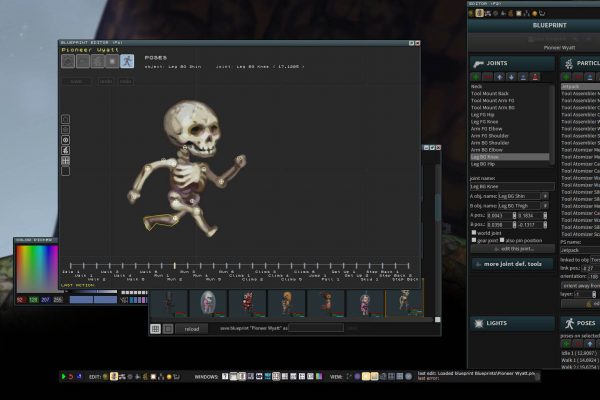600x400 pixels.
Task: Select the Poses mode running-figure icon
Action: pos(127,61)
